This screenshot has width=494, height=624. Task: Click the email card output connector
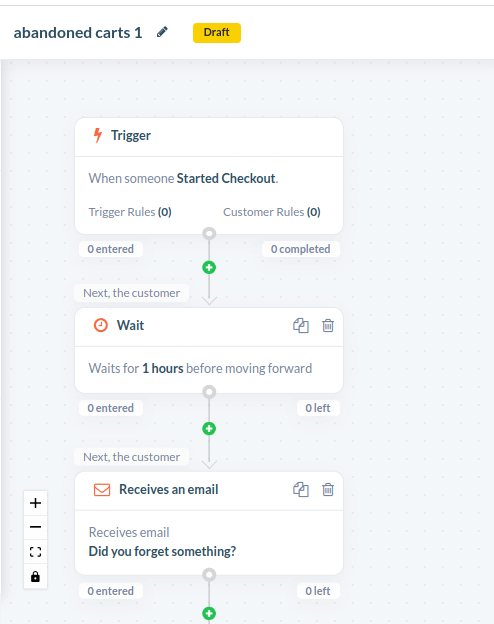pos(209,575)
